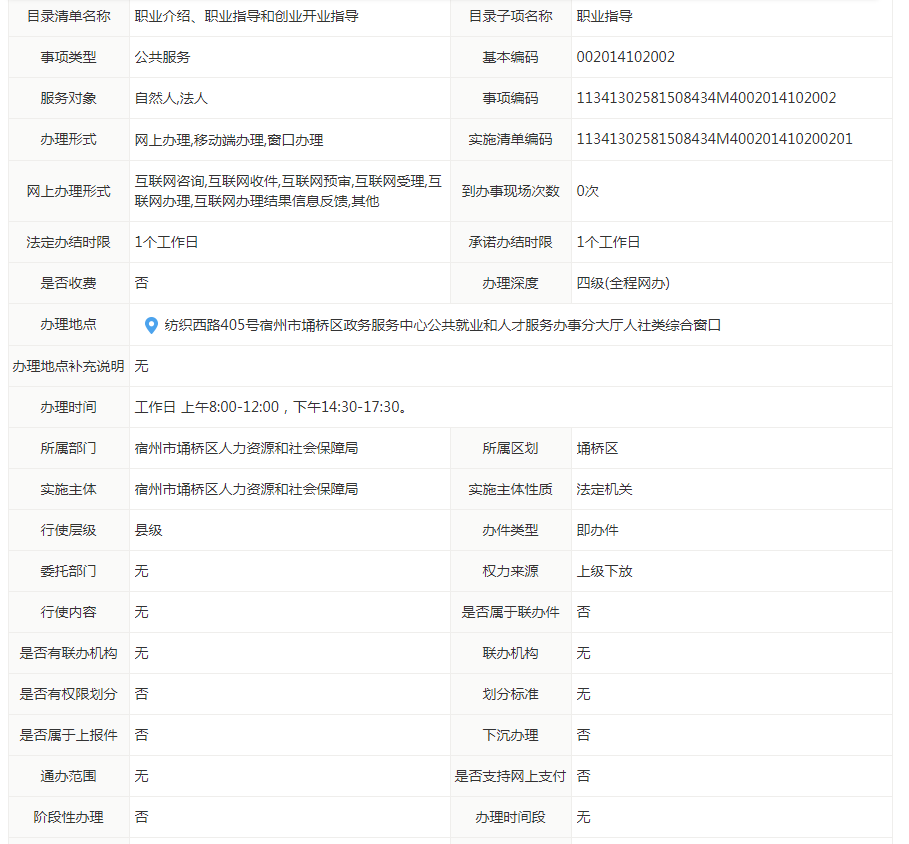Open the 纺织西路405号 office address

[x=442, y=325]
